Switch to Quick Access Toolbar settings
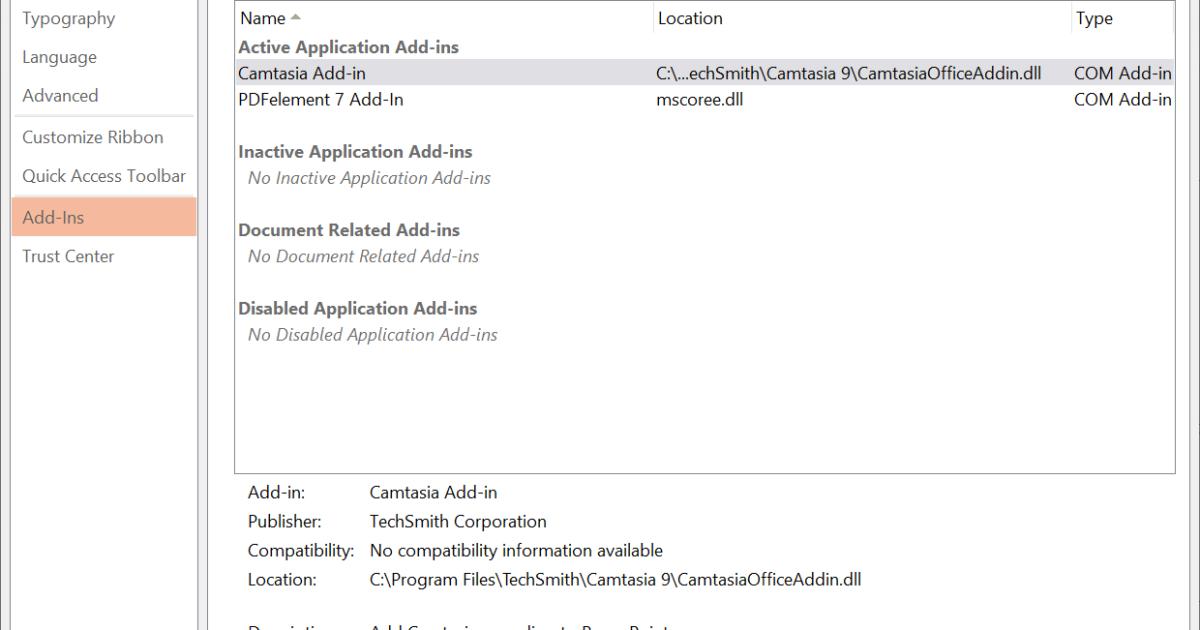 [x=104, y=176]
